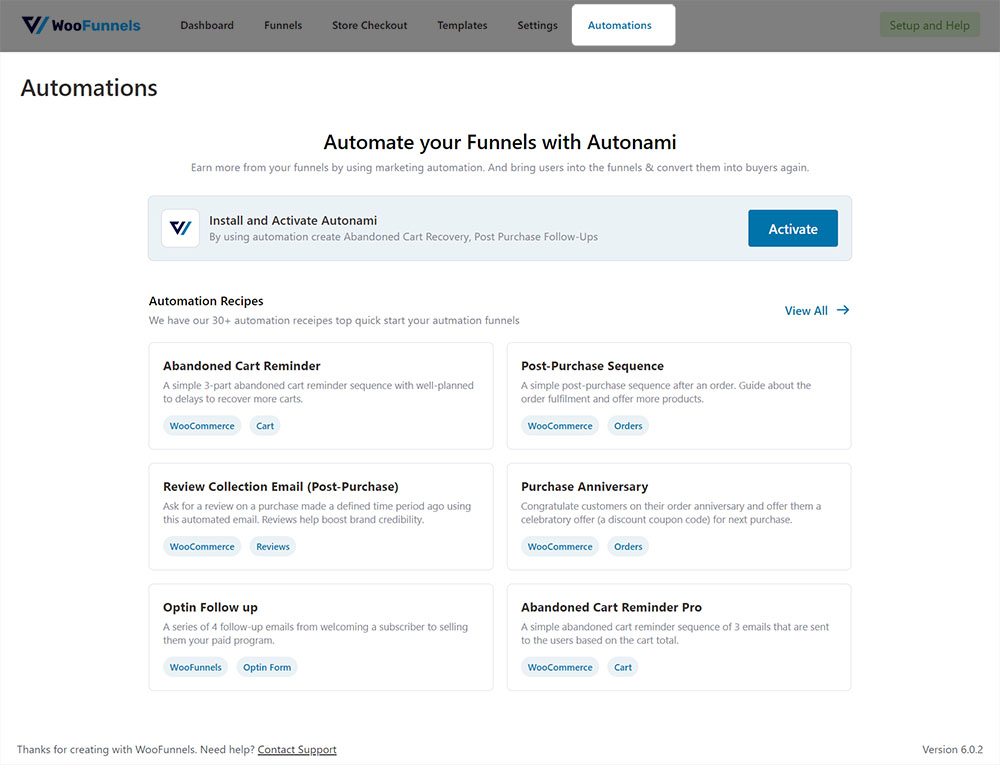
Task: Click the View All arrow icon
Action: (843, 310)
